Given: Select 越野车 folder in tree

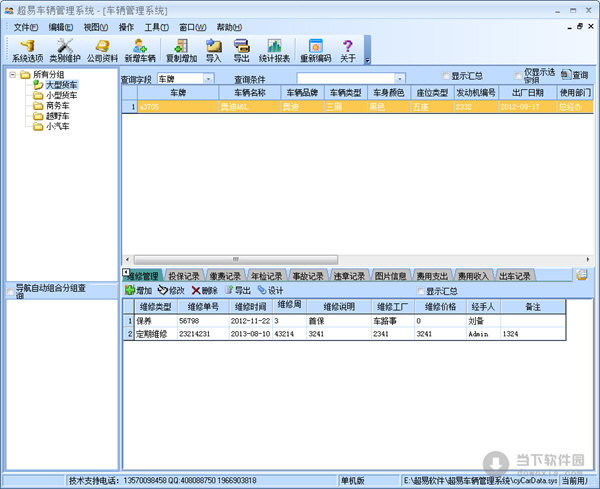Looking at the screenshot, I should point(58,116).
